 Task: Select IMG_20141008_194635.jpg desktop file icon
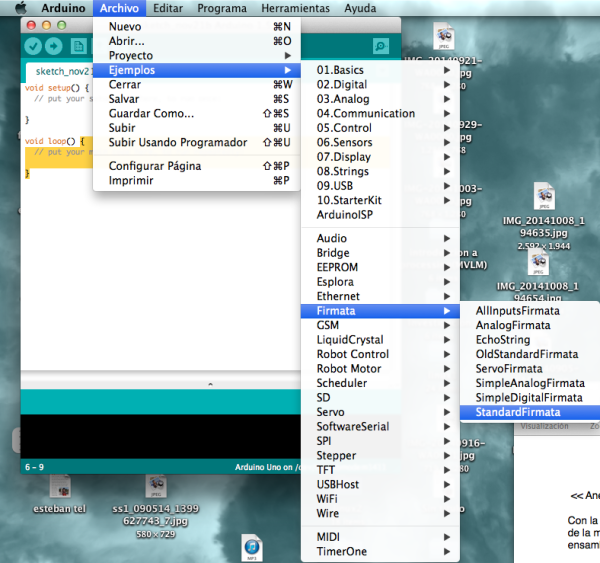click(x=544, y=197)
